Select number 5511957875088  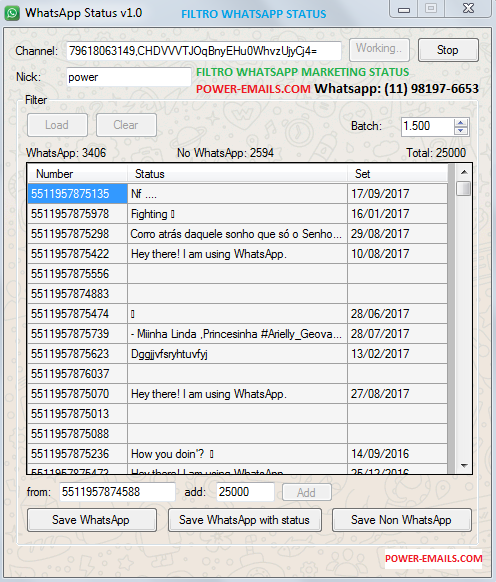click(78, 434)
